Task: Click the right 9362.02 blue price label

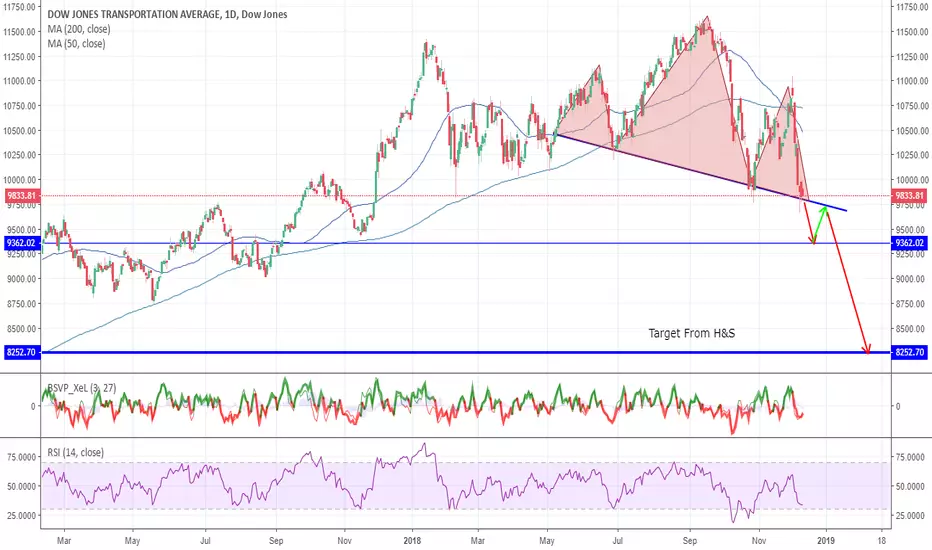Action: click(x=909, y=243)
